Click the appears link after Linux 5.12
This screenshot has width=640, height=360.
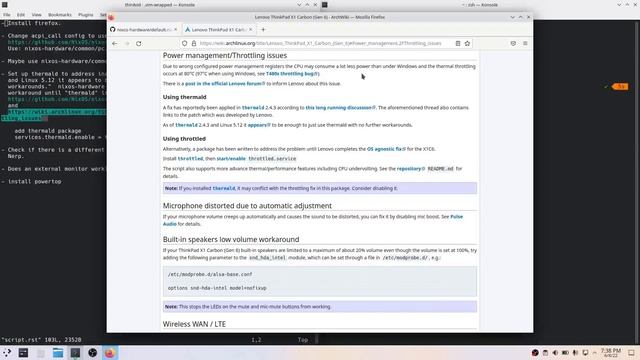[x=259, y=125]
